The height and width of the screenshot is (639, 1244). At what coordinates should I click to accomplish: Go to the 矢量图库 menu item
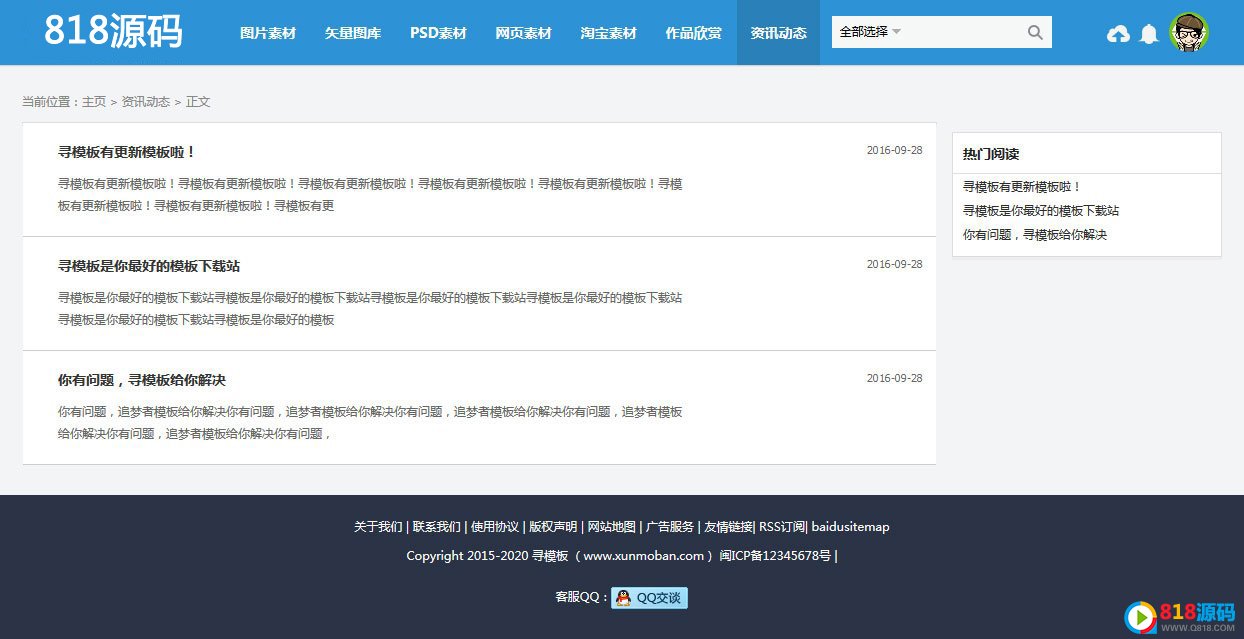click(353, 33)
